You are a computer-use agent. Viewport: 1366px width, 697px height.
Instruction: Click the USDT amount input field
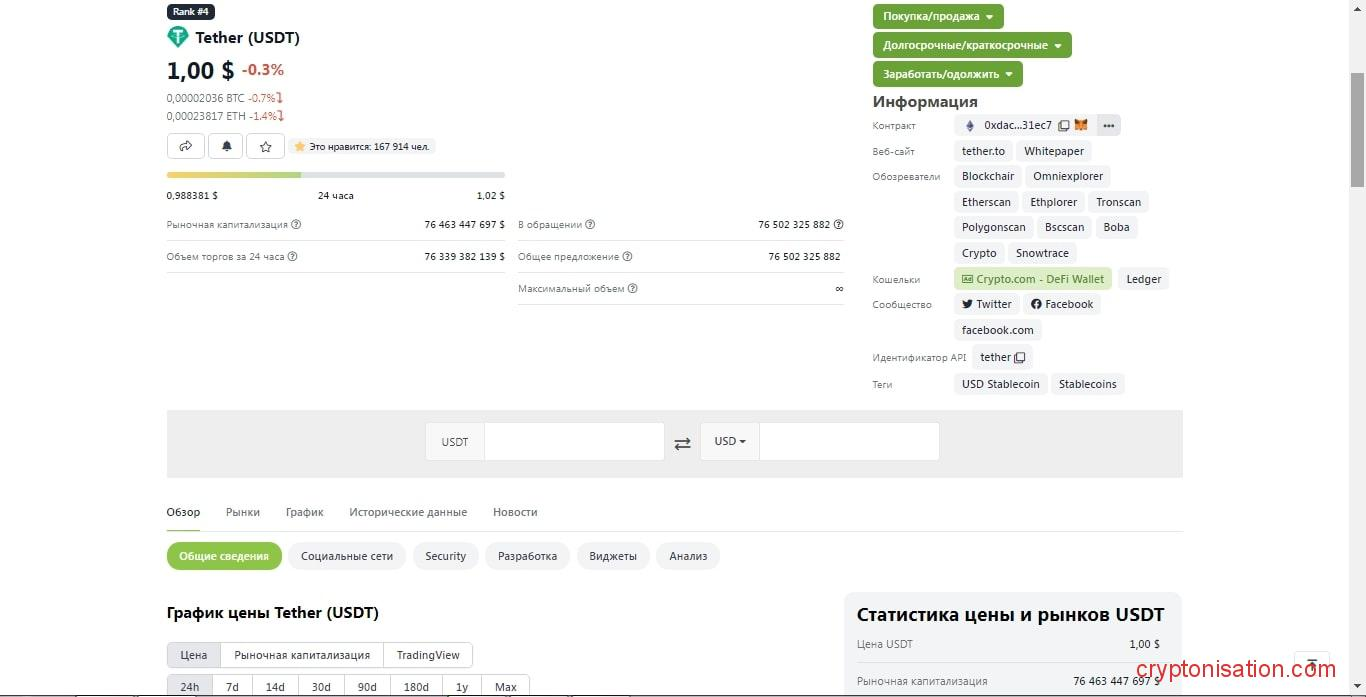pos(574,442)
